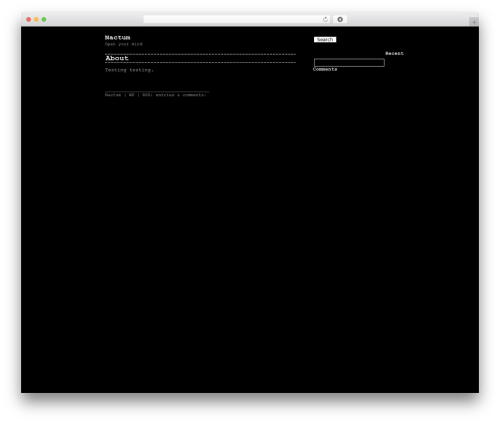The height and width of the screenshot is (423, 500).
Task: Click the browser download icon button
Action: pyautogui.click(x=340, y=19)
